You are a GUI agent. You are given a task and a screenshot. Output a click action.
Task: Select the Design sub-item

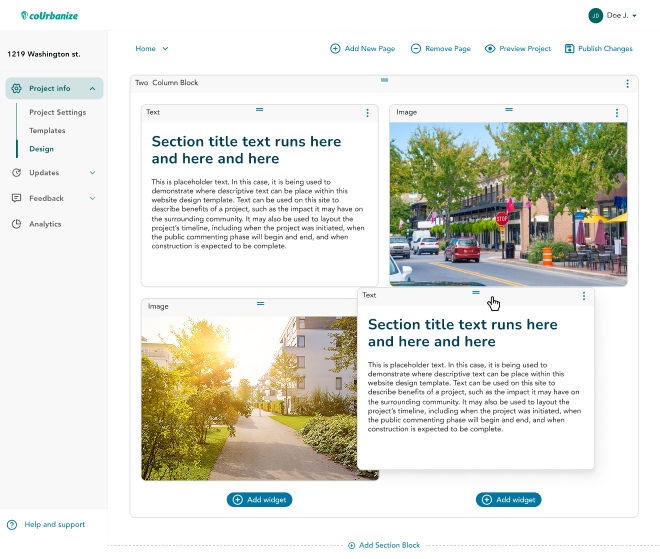(x=41, y=149)
